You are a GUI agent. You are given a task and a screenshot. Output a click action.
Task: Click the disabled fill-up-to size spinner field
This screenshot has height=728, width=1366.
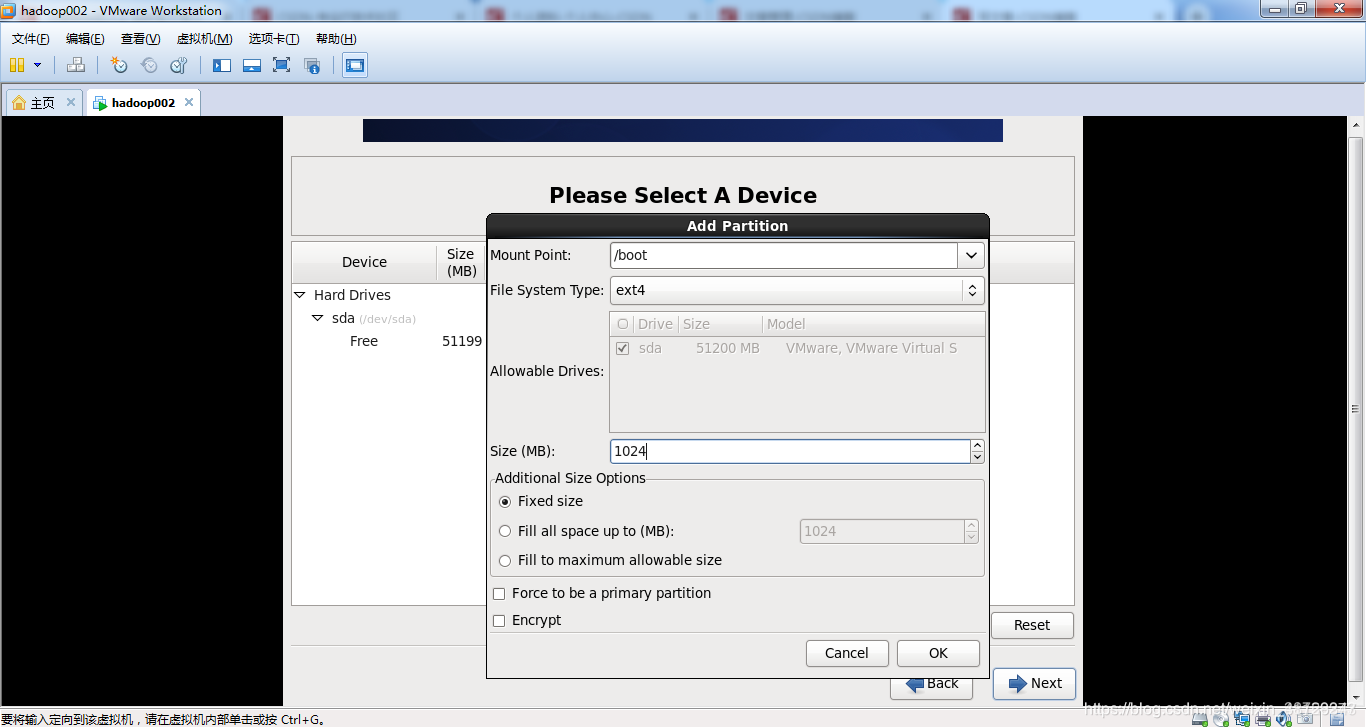click(883, 531)
